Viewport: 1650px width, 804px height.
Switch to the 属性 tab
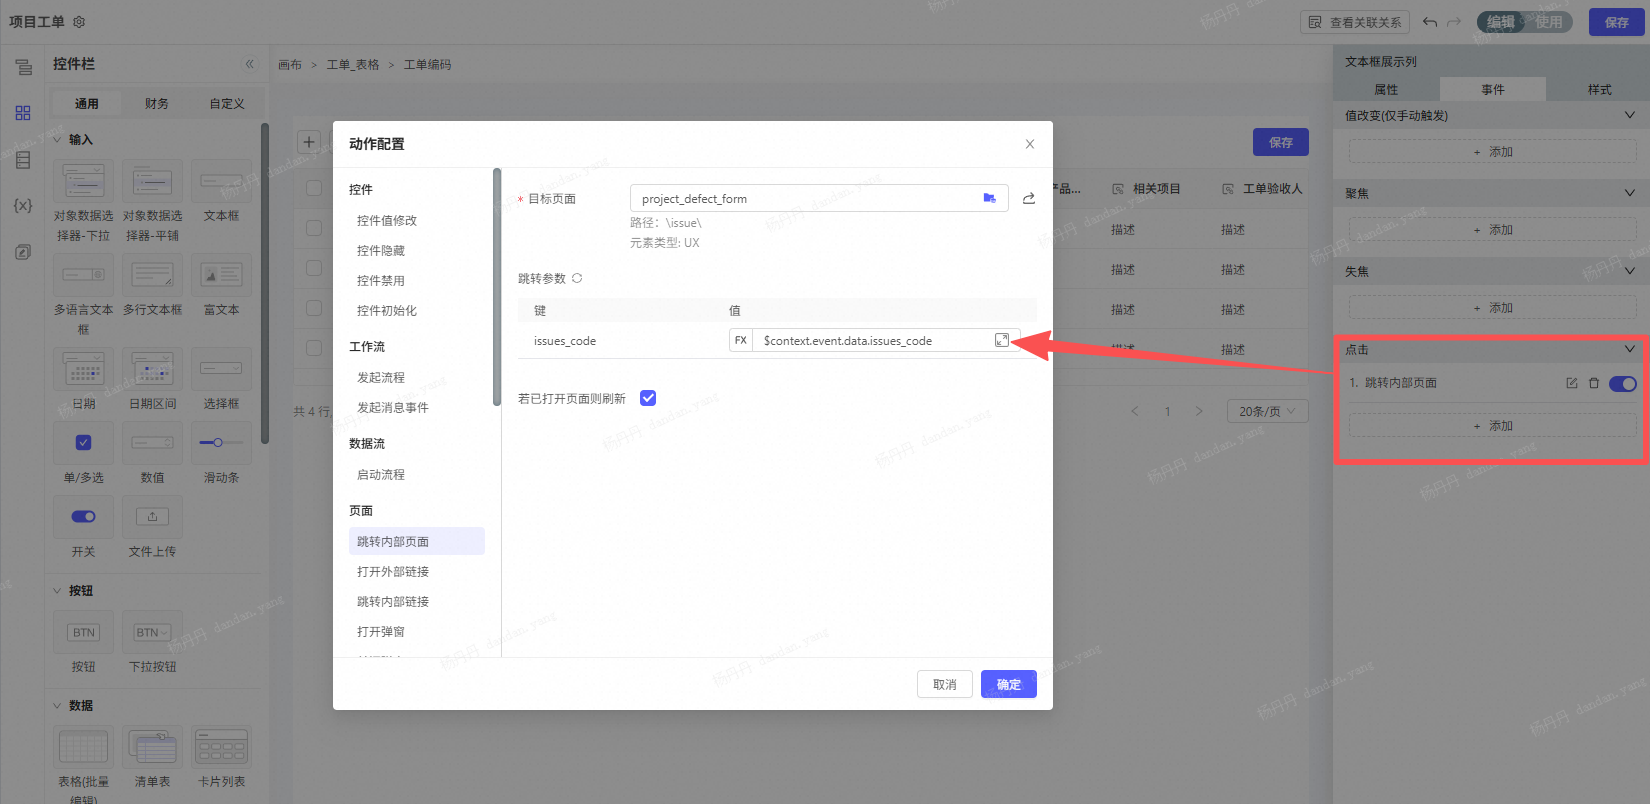pyautogui.click(x=1386, y=89)
